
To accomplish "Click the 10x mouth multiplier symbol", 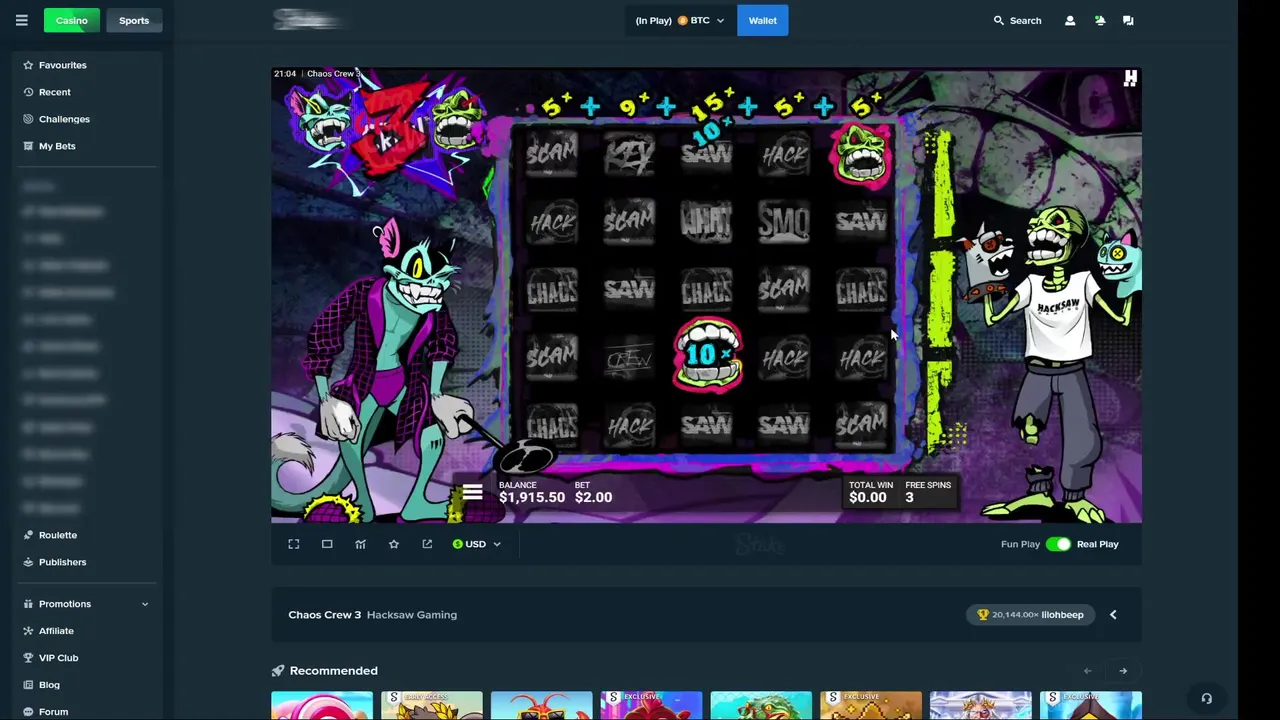I will (x=707, y=354).
